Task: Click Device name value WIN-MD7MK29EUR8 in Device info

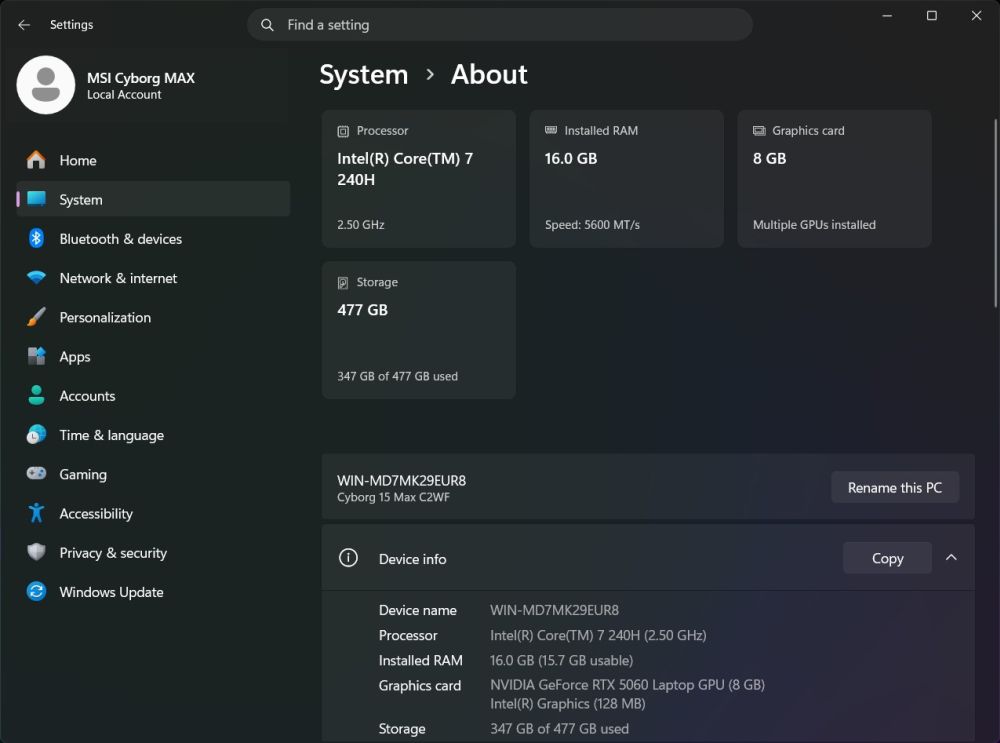Action: tap(554, 610)
